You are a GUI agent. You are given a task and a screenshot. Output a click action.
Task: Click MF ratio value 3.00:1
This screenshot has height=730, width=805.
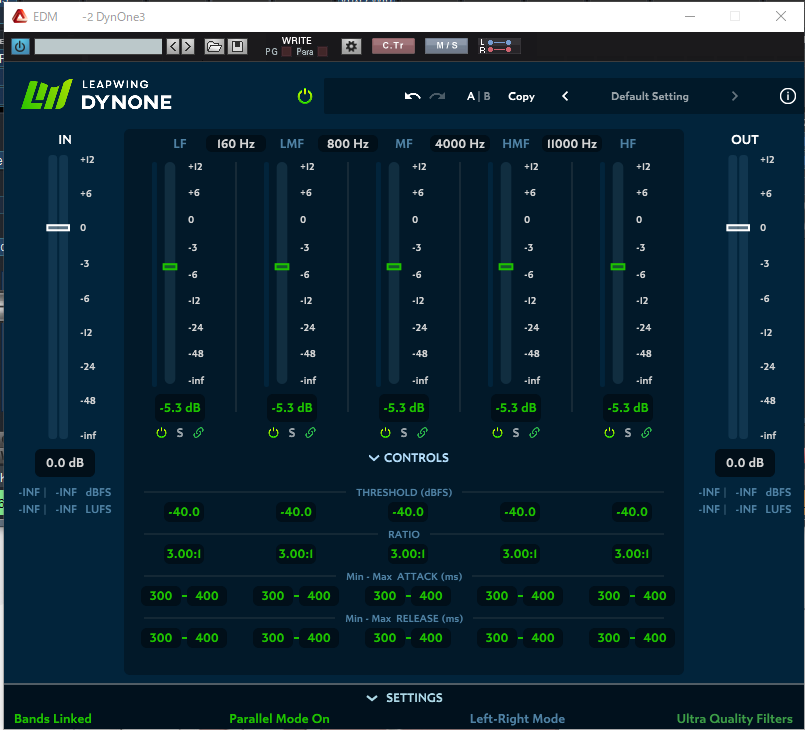[x=408, y=554]
